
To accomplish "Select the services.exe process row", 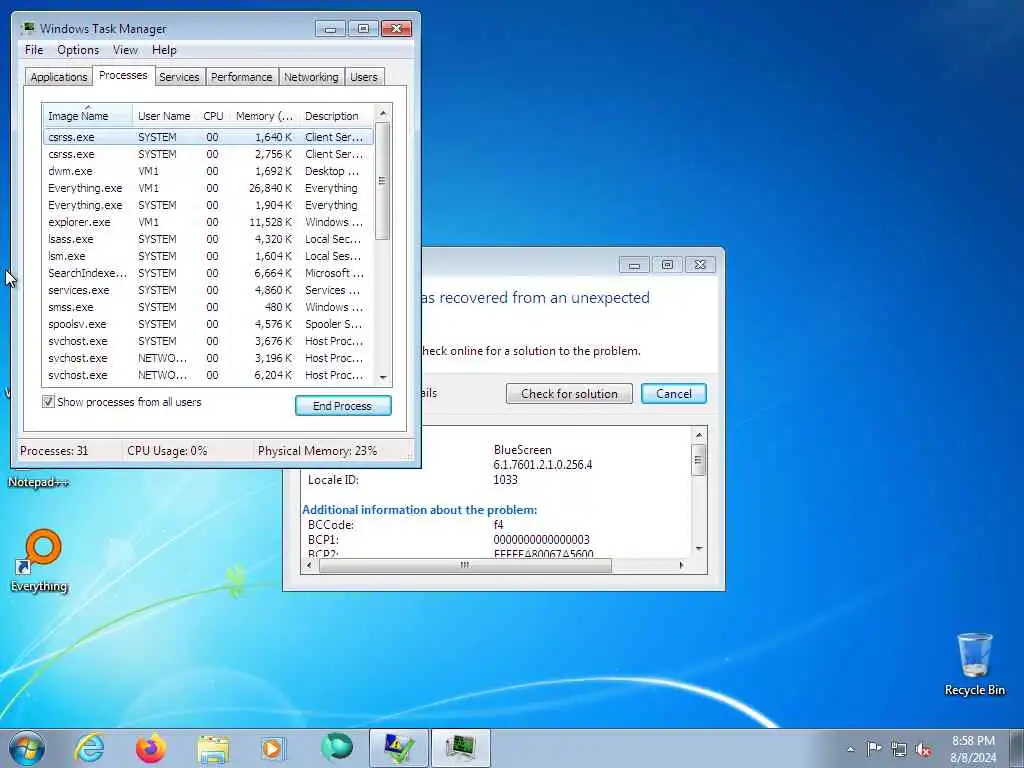I will pyautogui.click(x=208, y=290).
